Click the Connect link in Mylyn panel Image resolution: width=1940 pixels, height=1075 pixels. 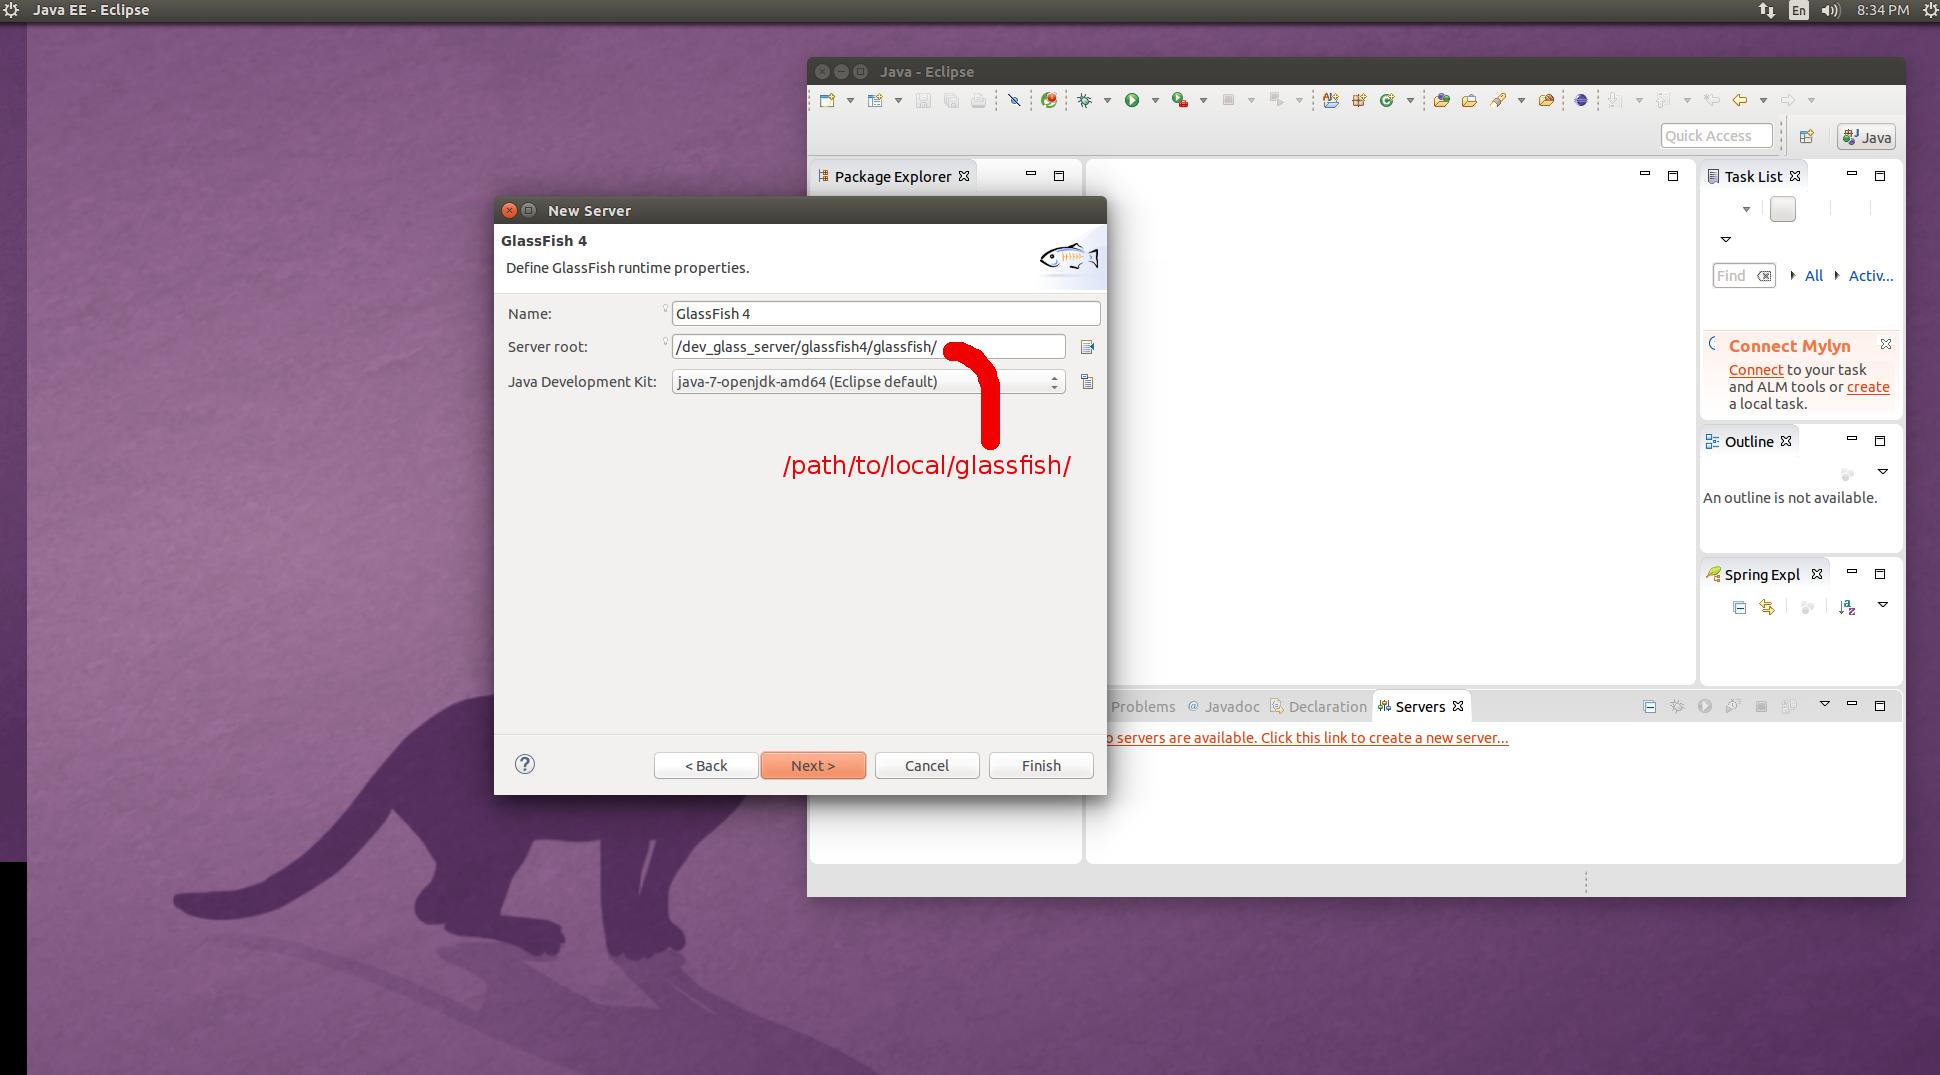[x=1756, y=370]
